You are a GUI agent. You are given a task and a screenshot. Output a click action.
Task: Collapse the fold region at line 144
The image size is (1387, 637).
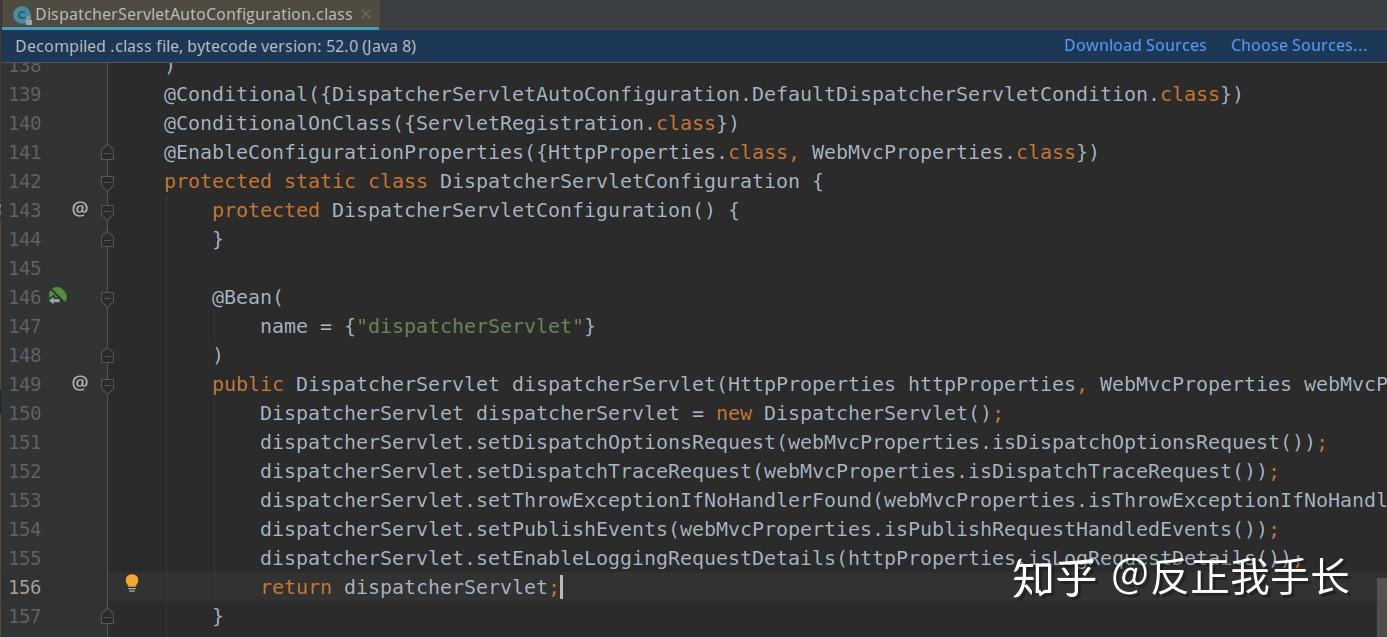coord(107,239)
